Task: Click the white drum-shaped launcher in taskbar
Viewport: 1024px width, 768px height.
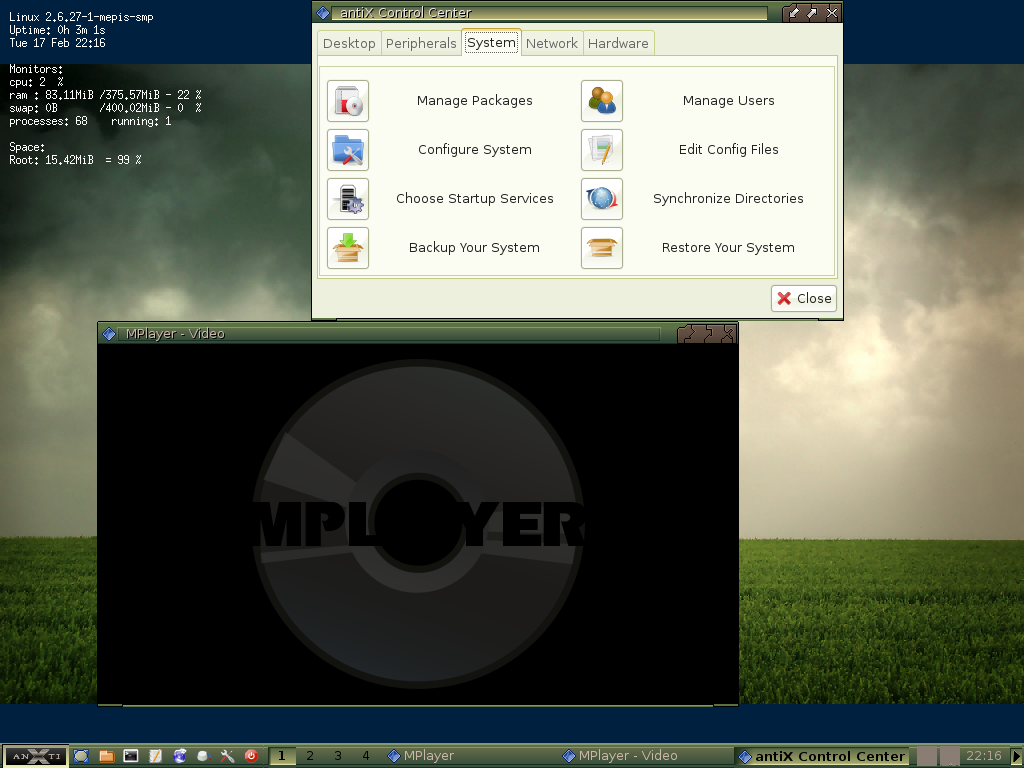Action: [203, 756]
